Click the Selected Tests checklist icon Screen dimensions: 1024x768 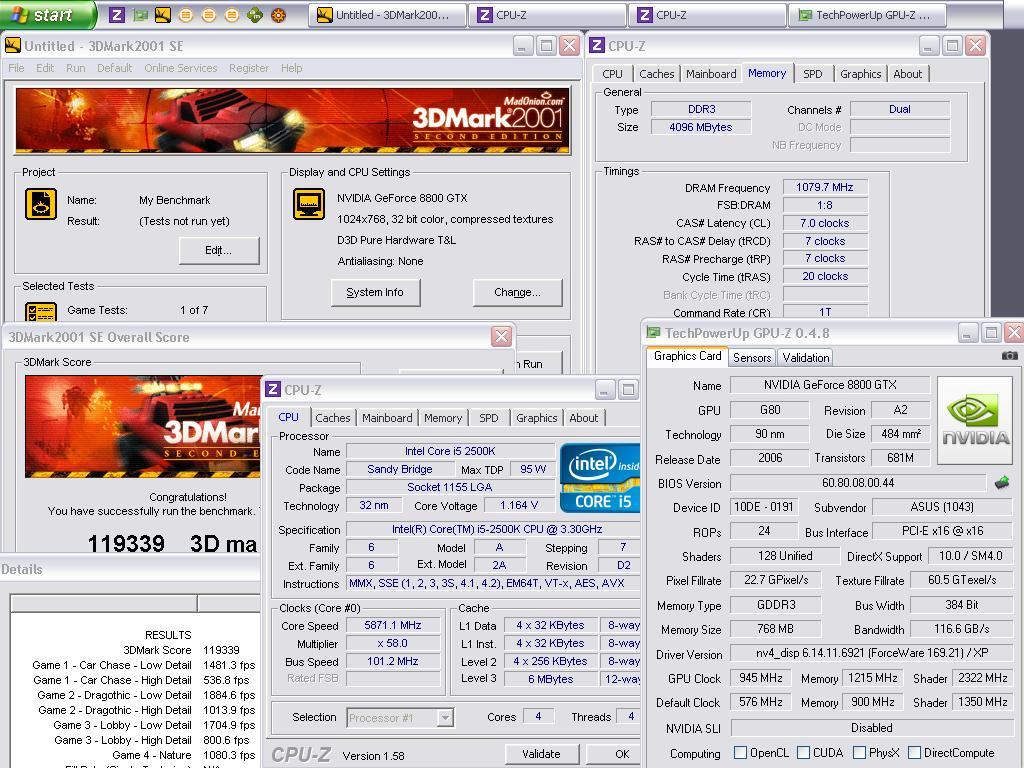(x=40, y=312)
